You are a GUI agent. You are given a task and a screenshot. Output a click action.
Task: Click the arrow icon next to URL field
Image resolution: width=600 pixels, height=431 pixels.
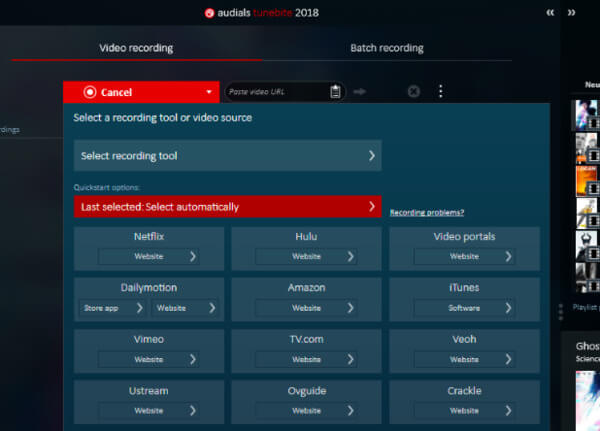pyautogui.click(x=359, y=91)
